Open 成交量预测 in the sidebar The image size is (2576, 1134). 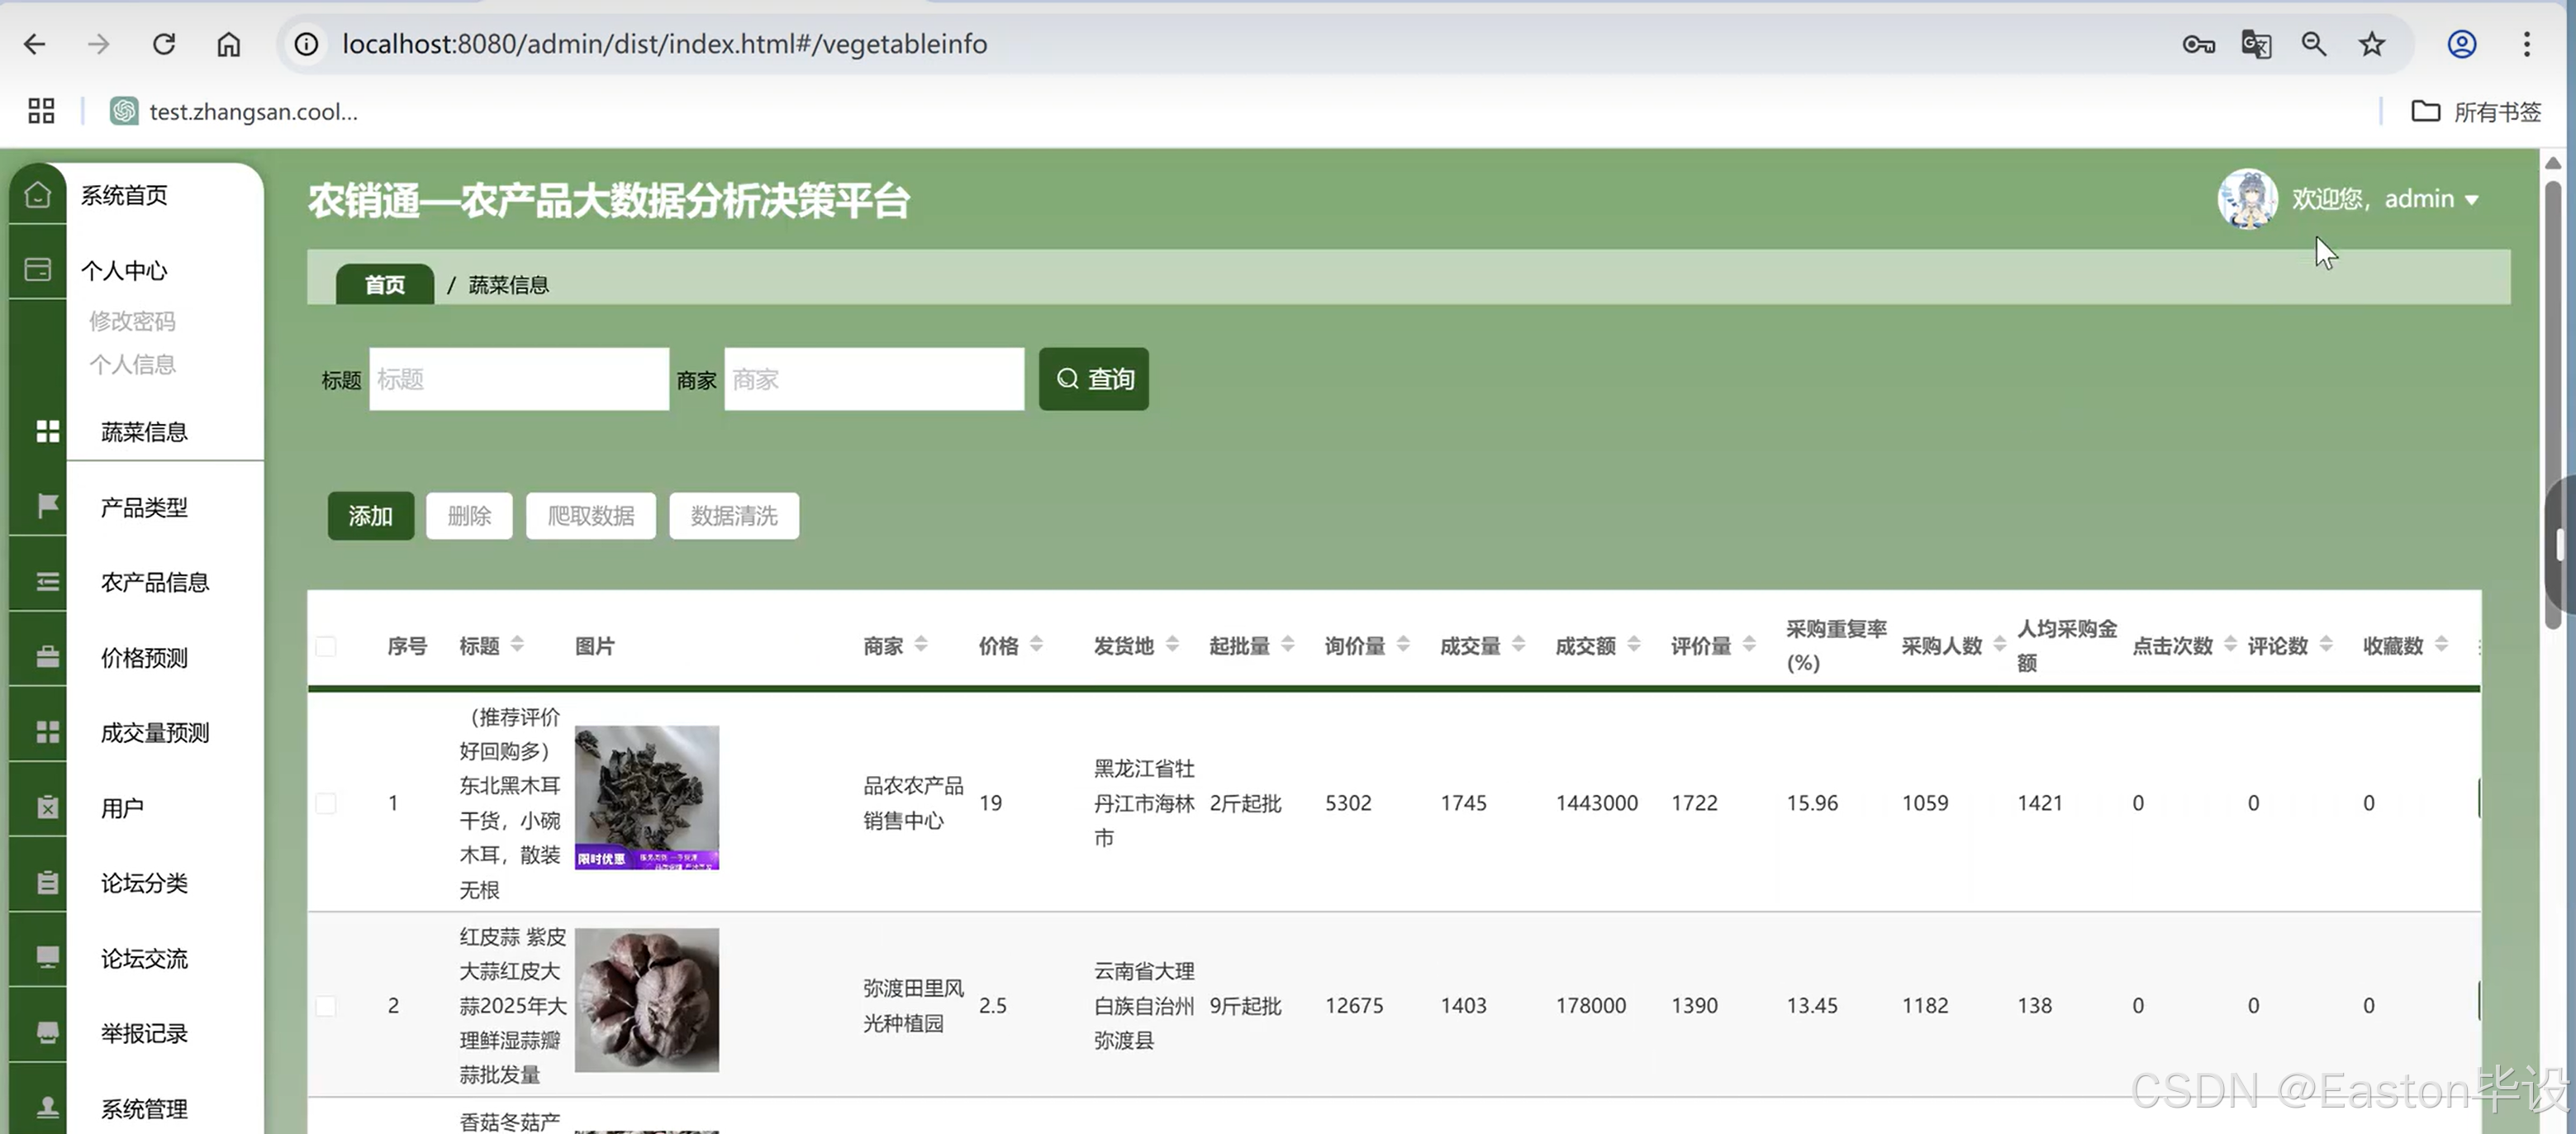click(x=155, y=732)
